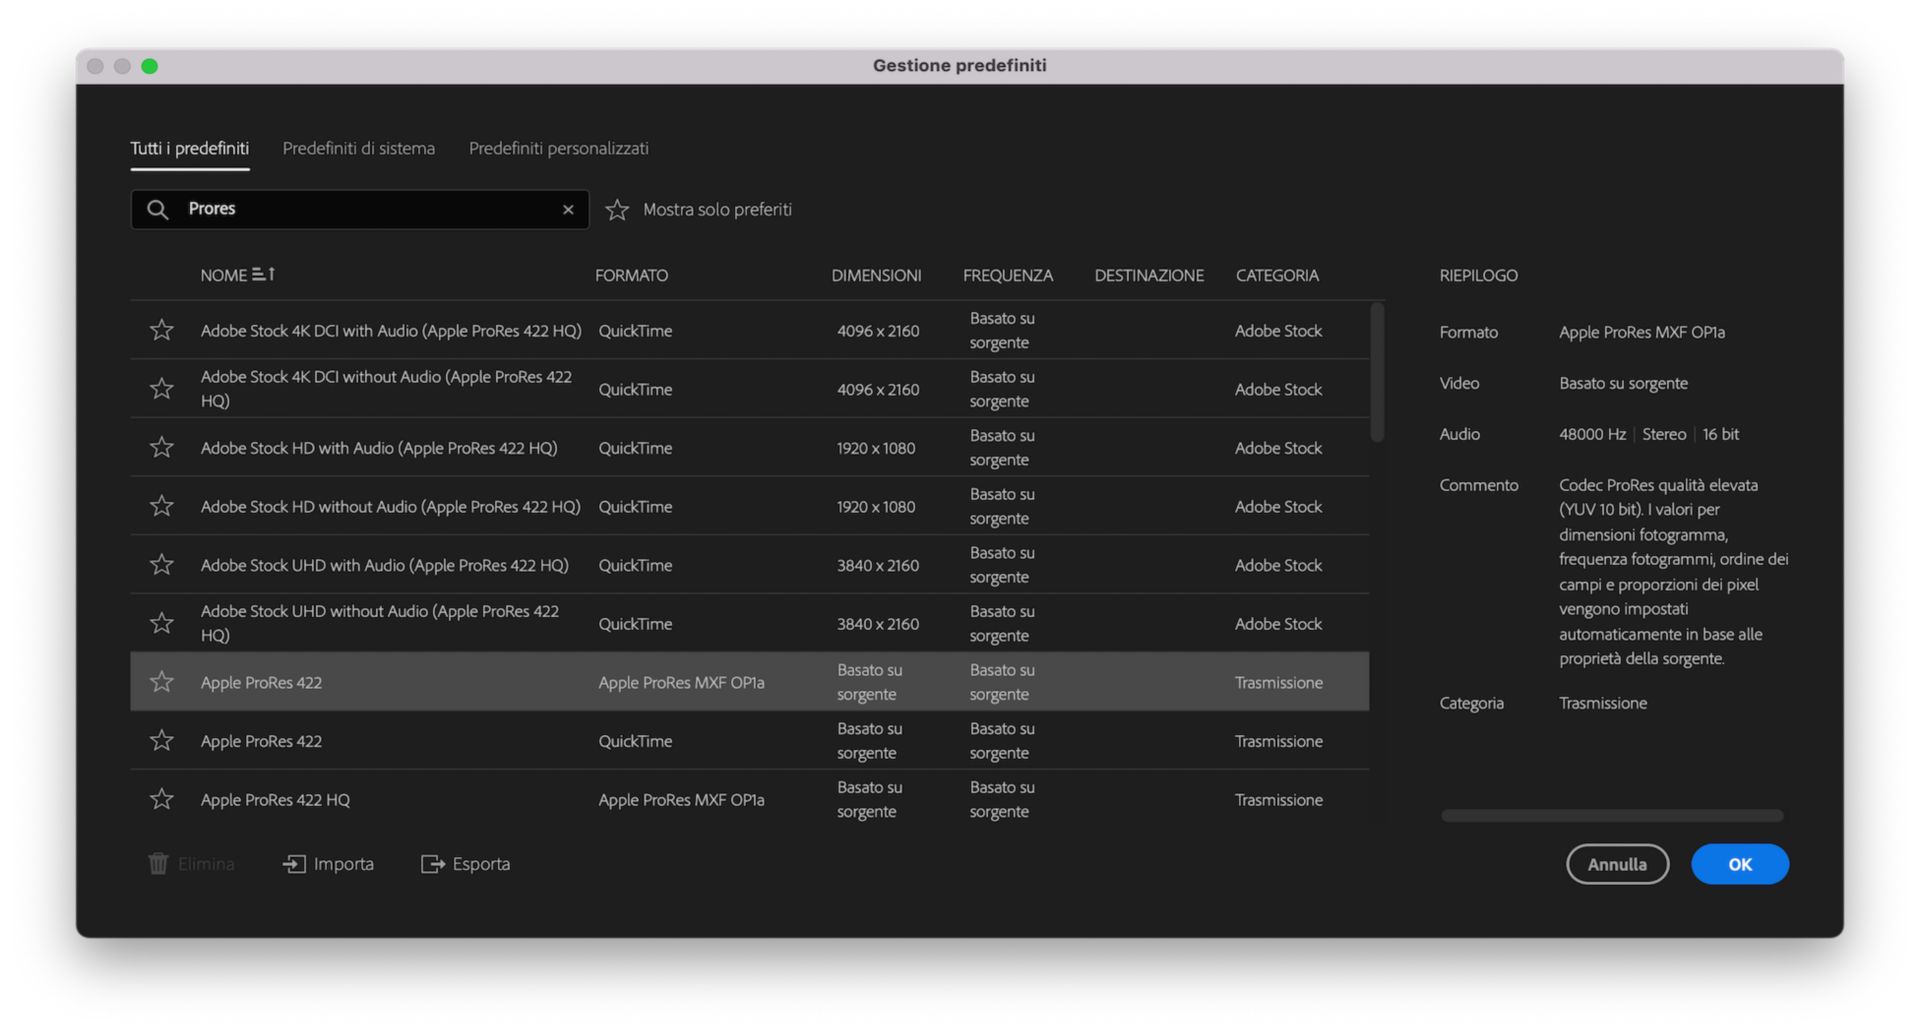Click the Annulla button

(1617, 864)
